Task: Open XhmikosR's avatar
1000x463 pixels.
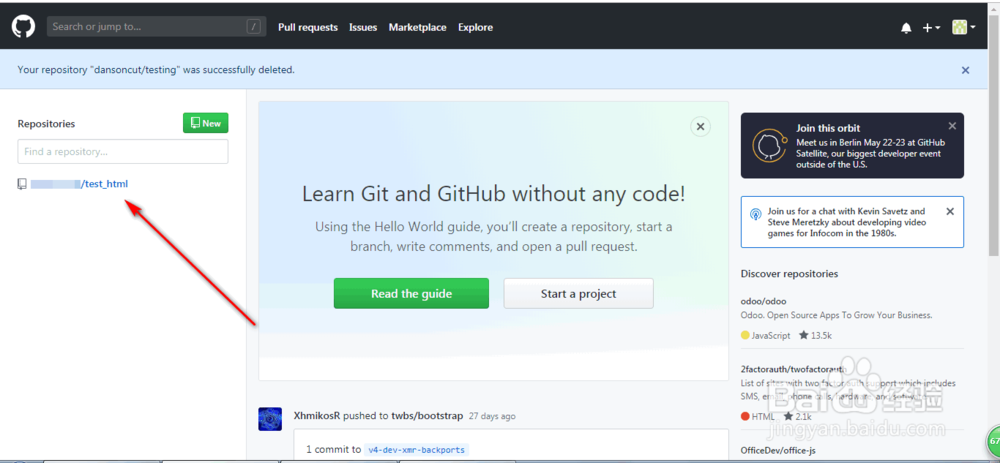Action: (x=270, y=419)
